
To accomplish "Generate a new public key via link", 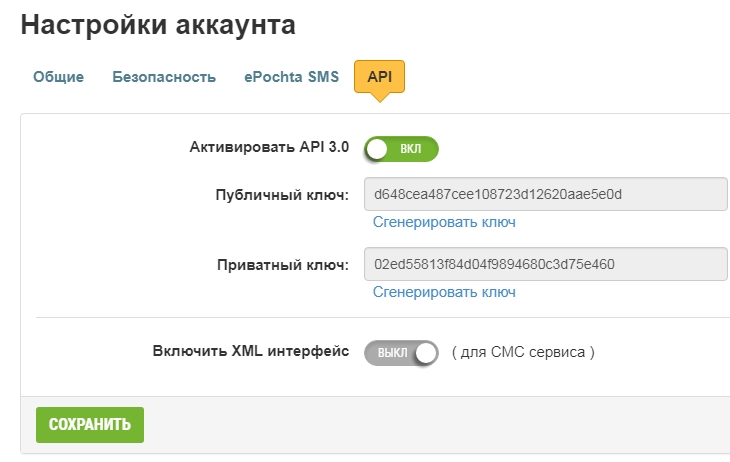I will pyautogui.click(x=444, y=222).
